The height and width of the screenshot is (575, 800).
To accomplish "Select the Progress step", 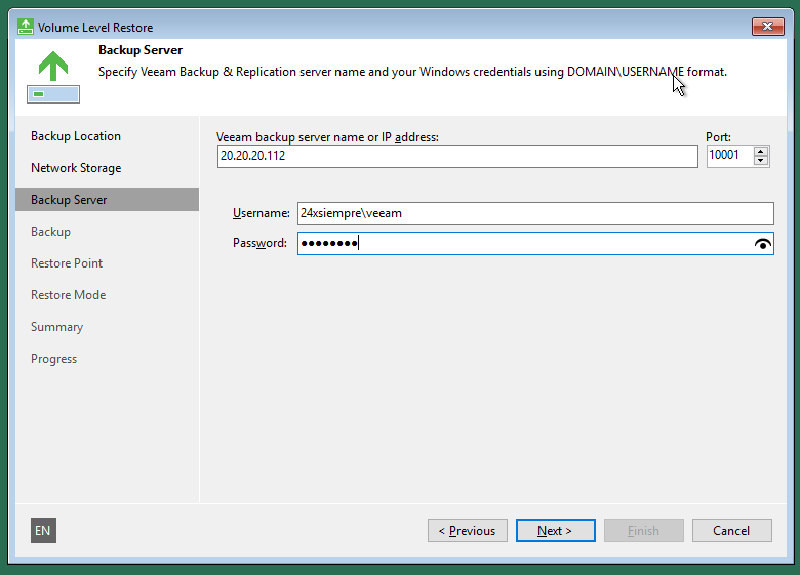I will 54,359.
